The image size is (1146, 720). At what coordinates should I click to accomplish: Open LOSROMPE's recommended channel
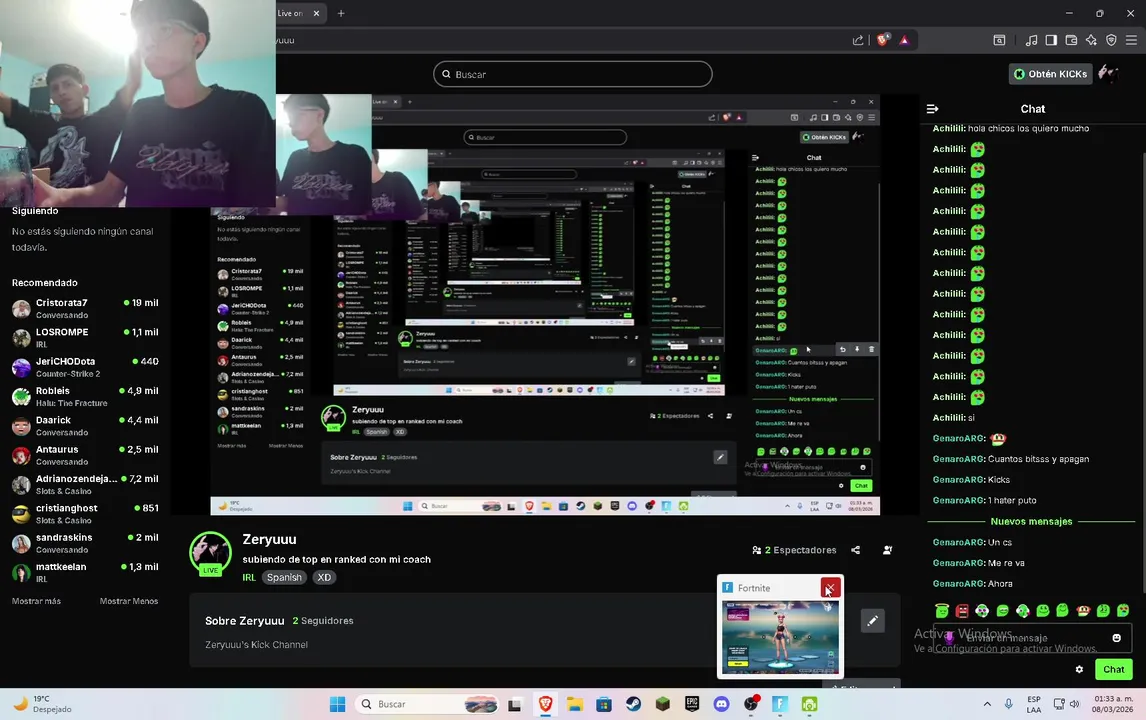click(x=85, y=338)
